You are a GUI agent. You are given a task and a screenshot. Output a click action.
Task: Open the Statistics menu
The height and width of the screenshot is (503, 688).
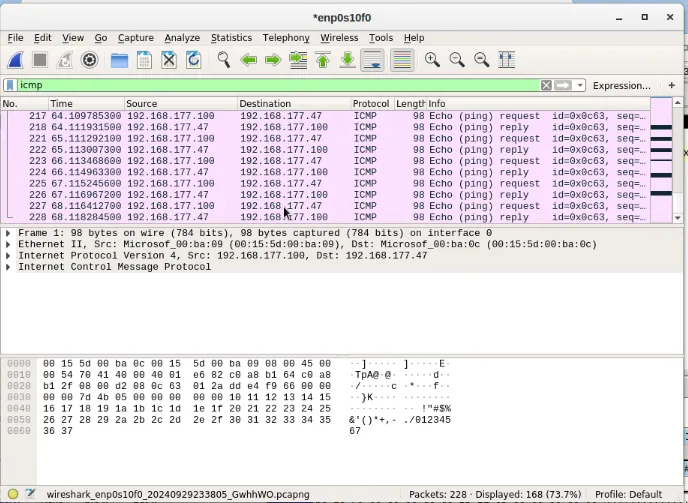pyautogui.click(x=231, y=38)
